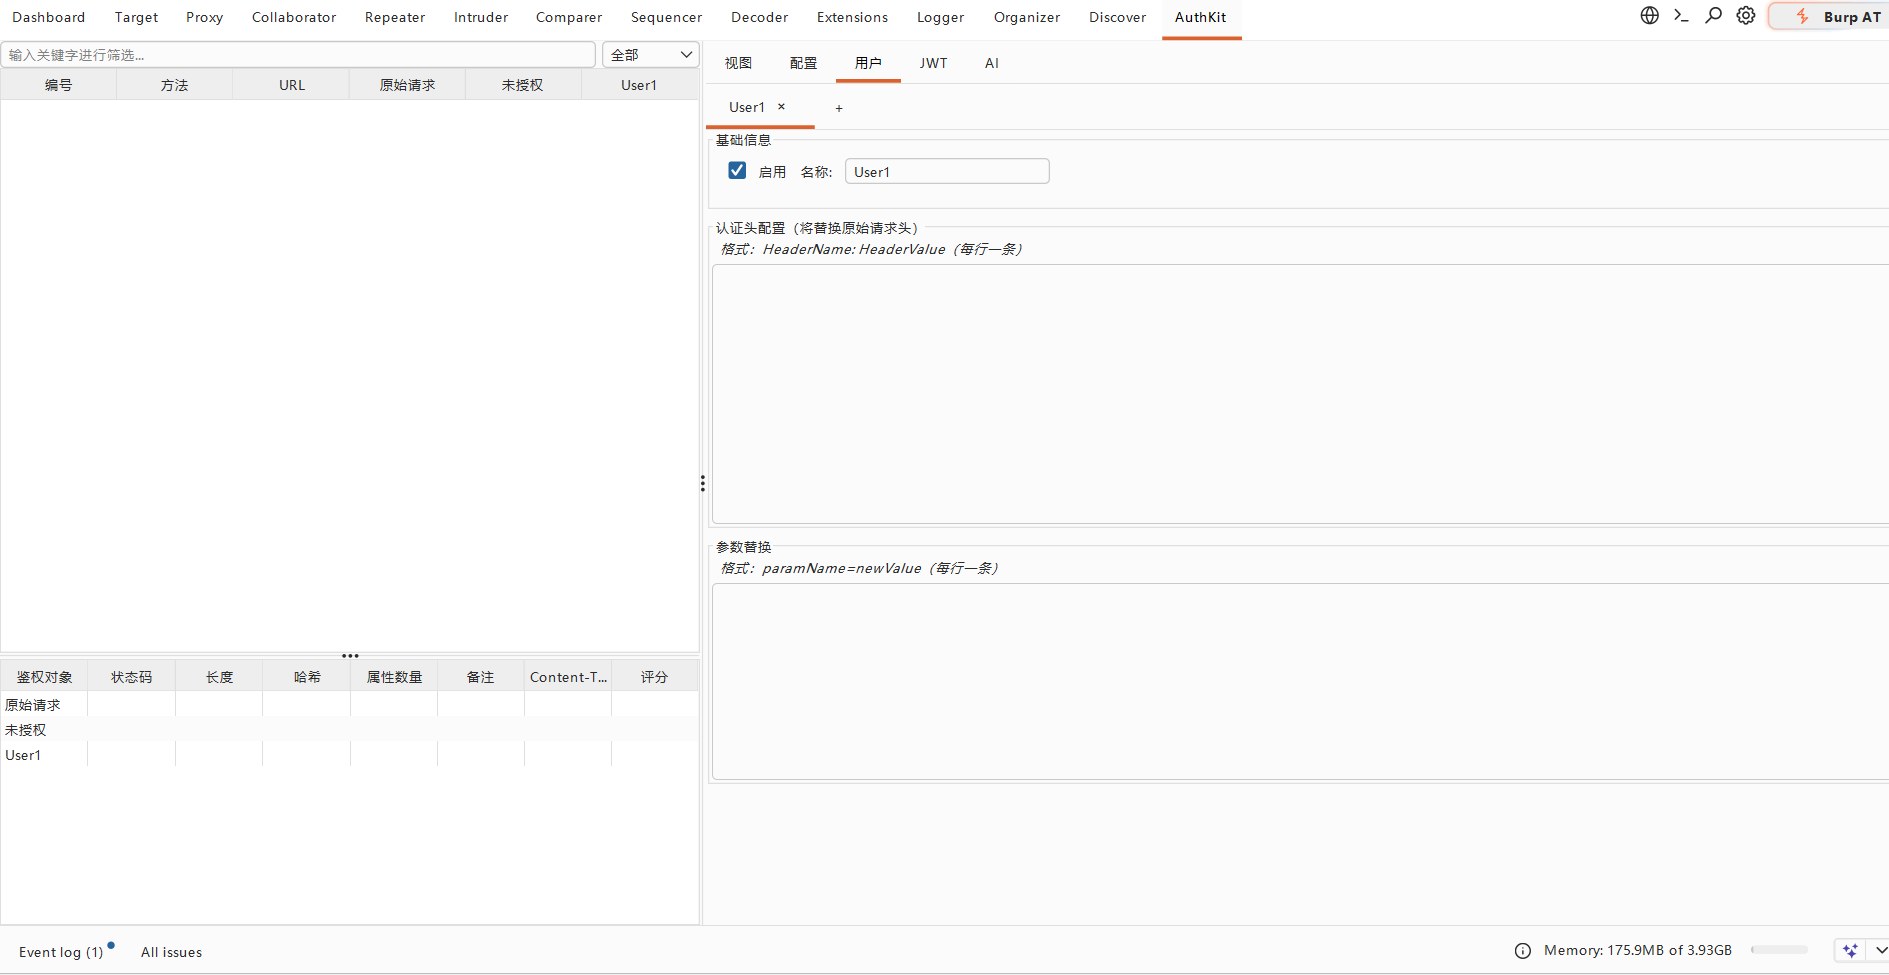This screenshot has height=975, width=1889.
Task: Switch to the Proxy tab
Action: pyautogui.click(x=204, y=17)
